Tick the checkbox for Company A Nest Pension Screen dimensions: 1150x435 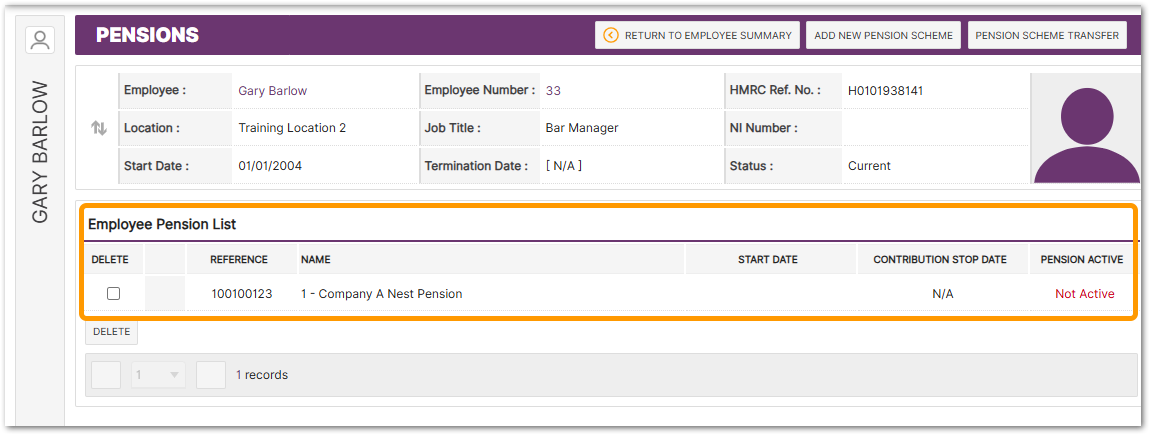[113, 294]
